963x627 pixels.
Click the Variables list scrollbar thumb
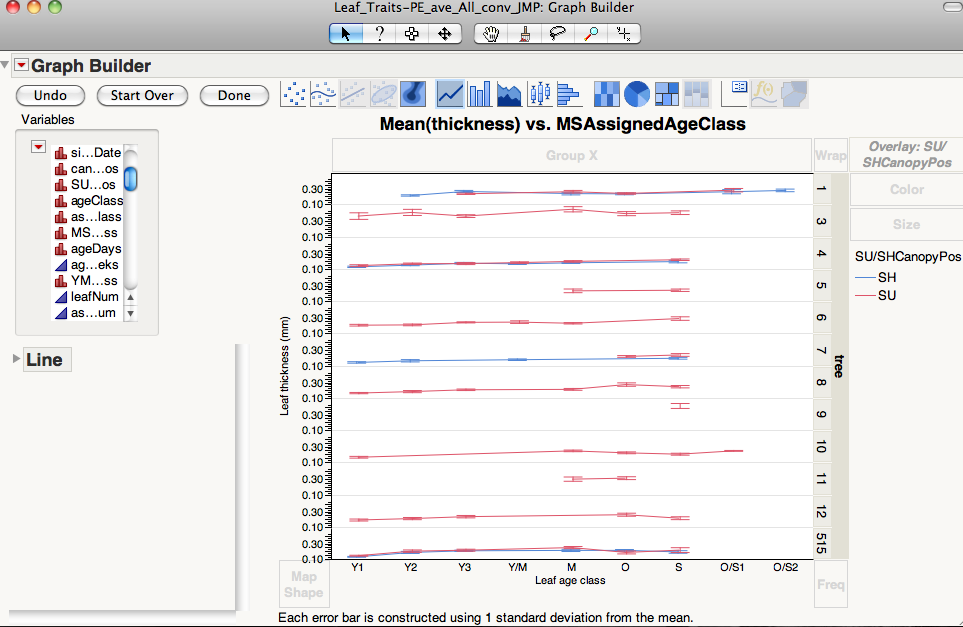pyautogui.click(x=130, y=179)
